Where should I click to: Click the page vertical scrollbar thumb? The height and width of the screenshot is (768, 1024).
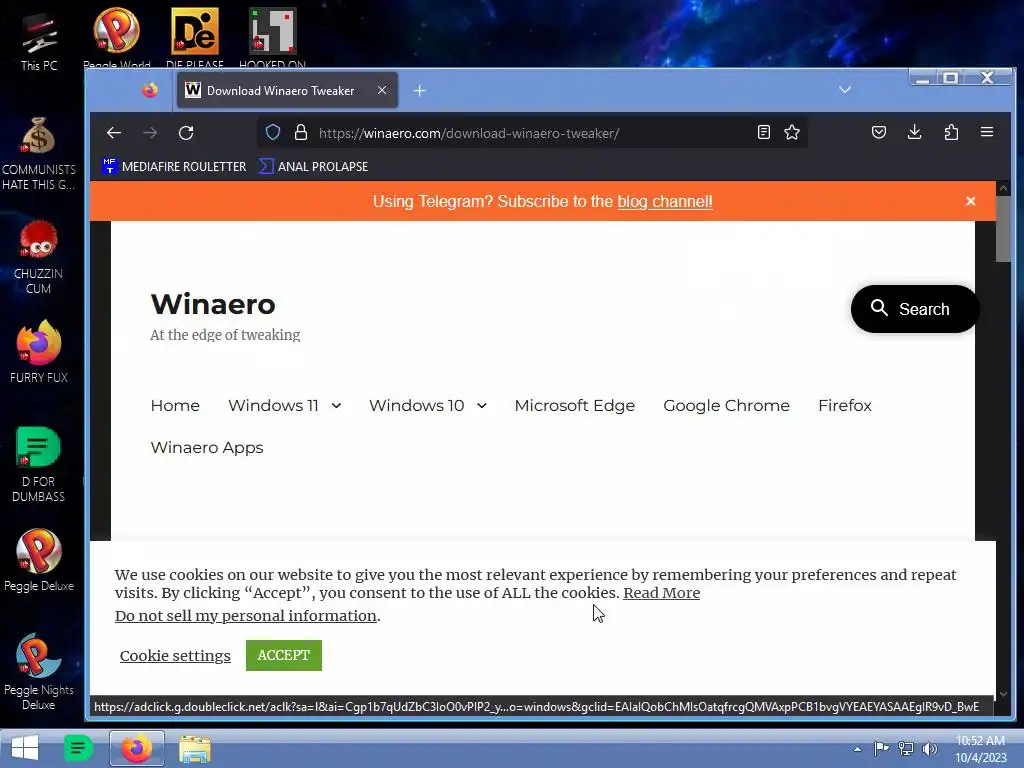click(1002, 229)
